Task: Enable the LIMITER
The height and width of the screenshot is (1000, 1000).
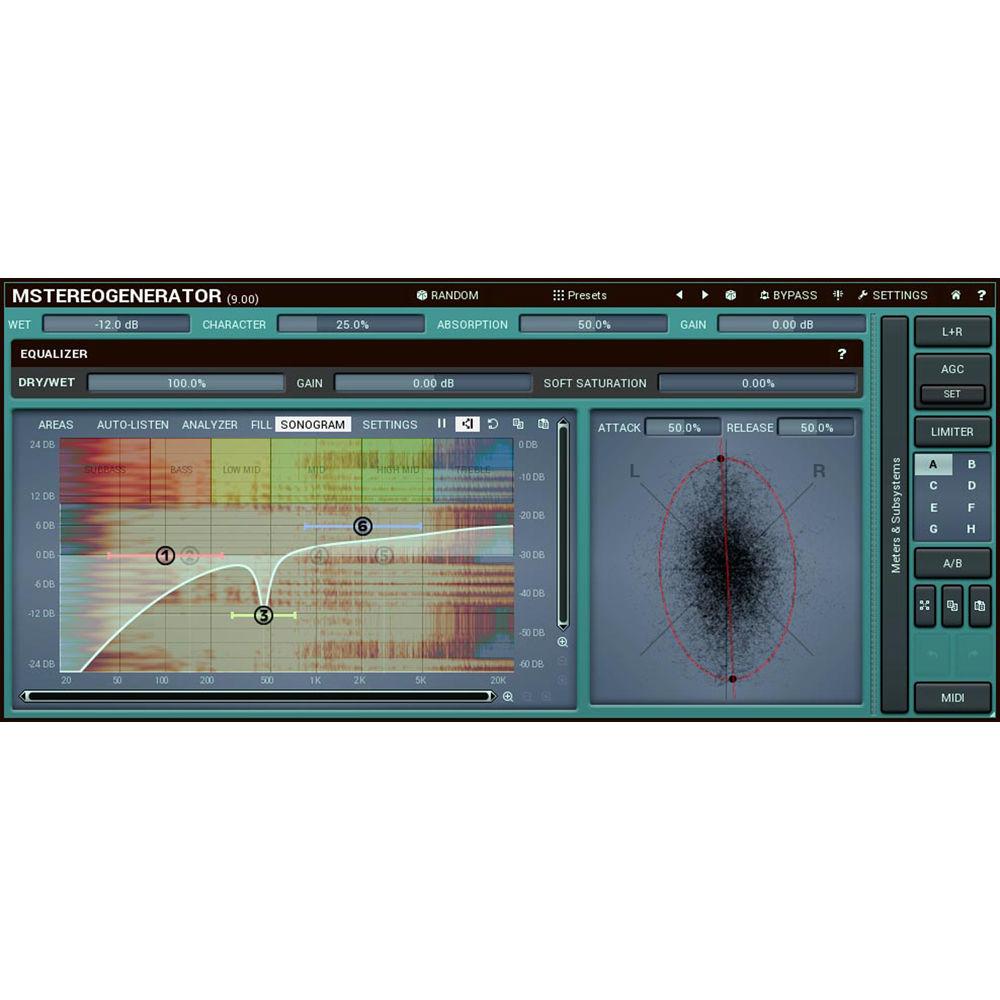Action: coord(952,432)
